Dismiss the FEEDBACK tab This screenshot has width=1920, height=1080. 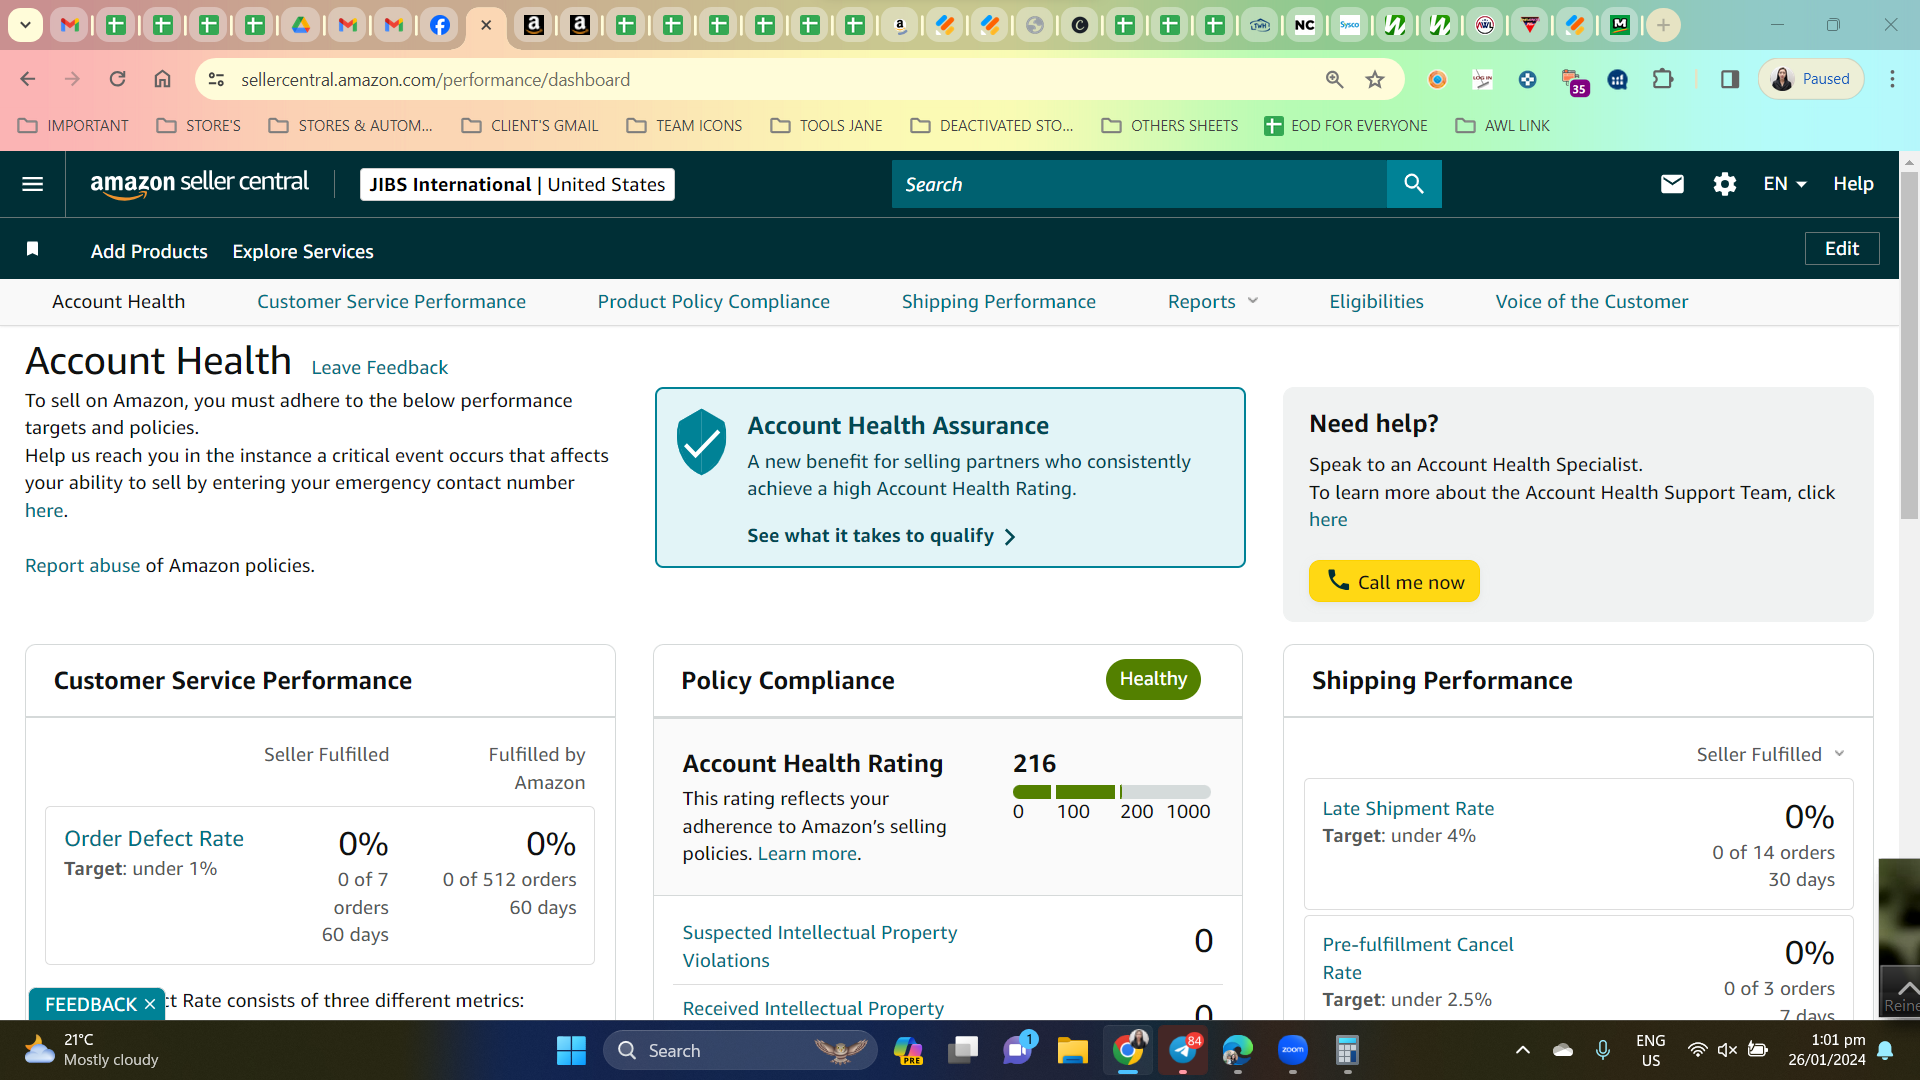point(149,1004)
